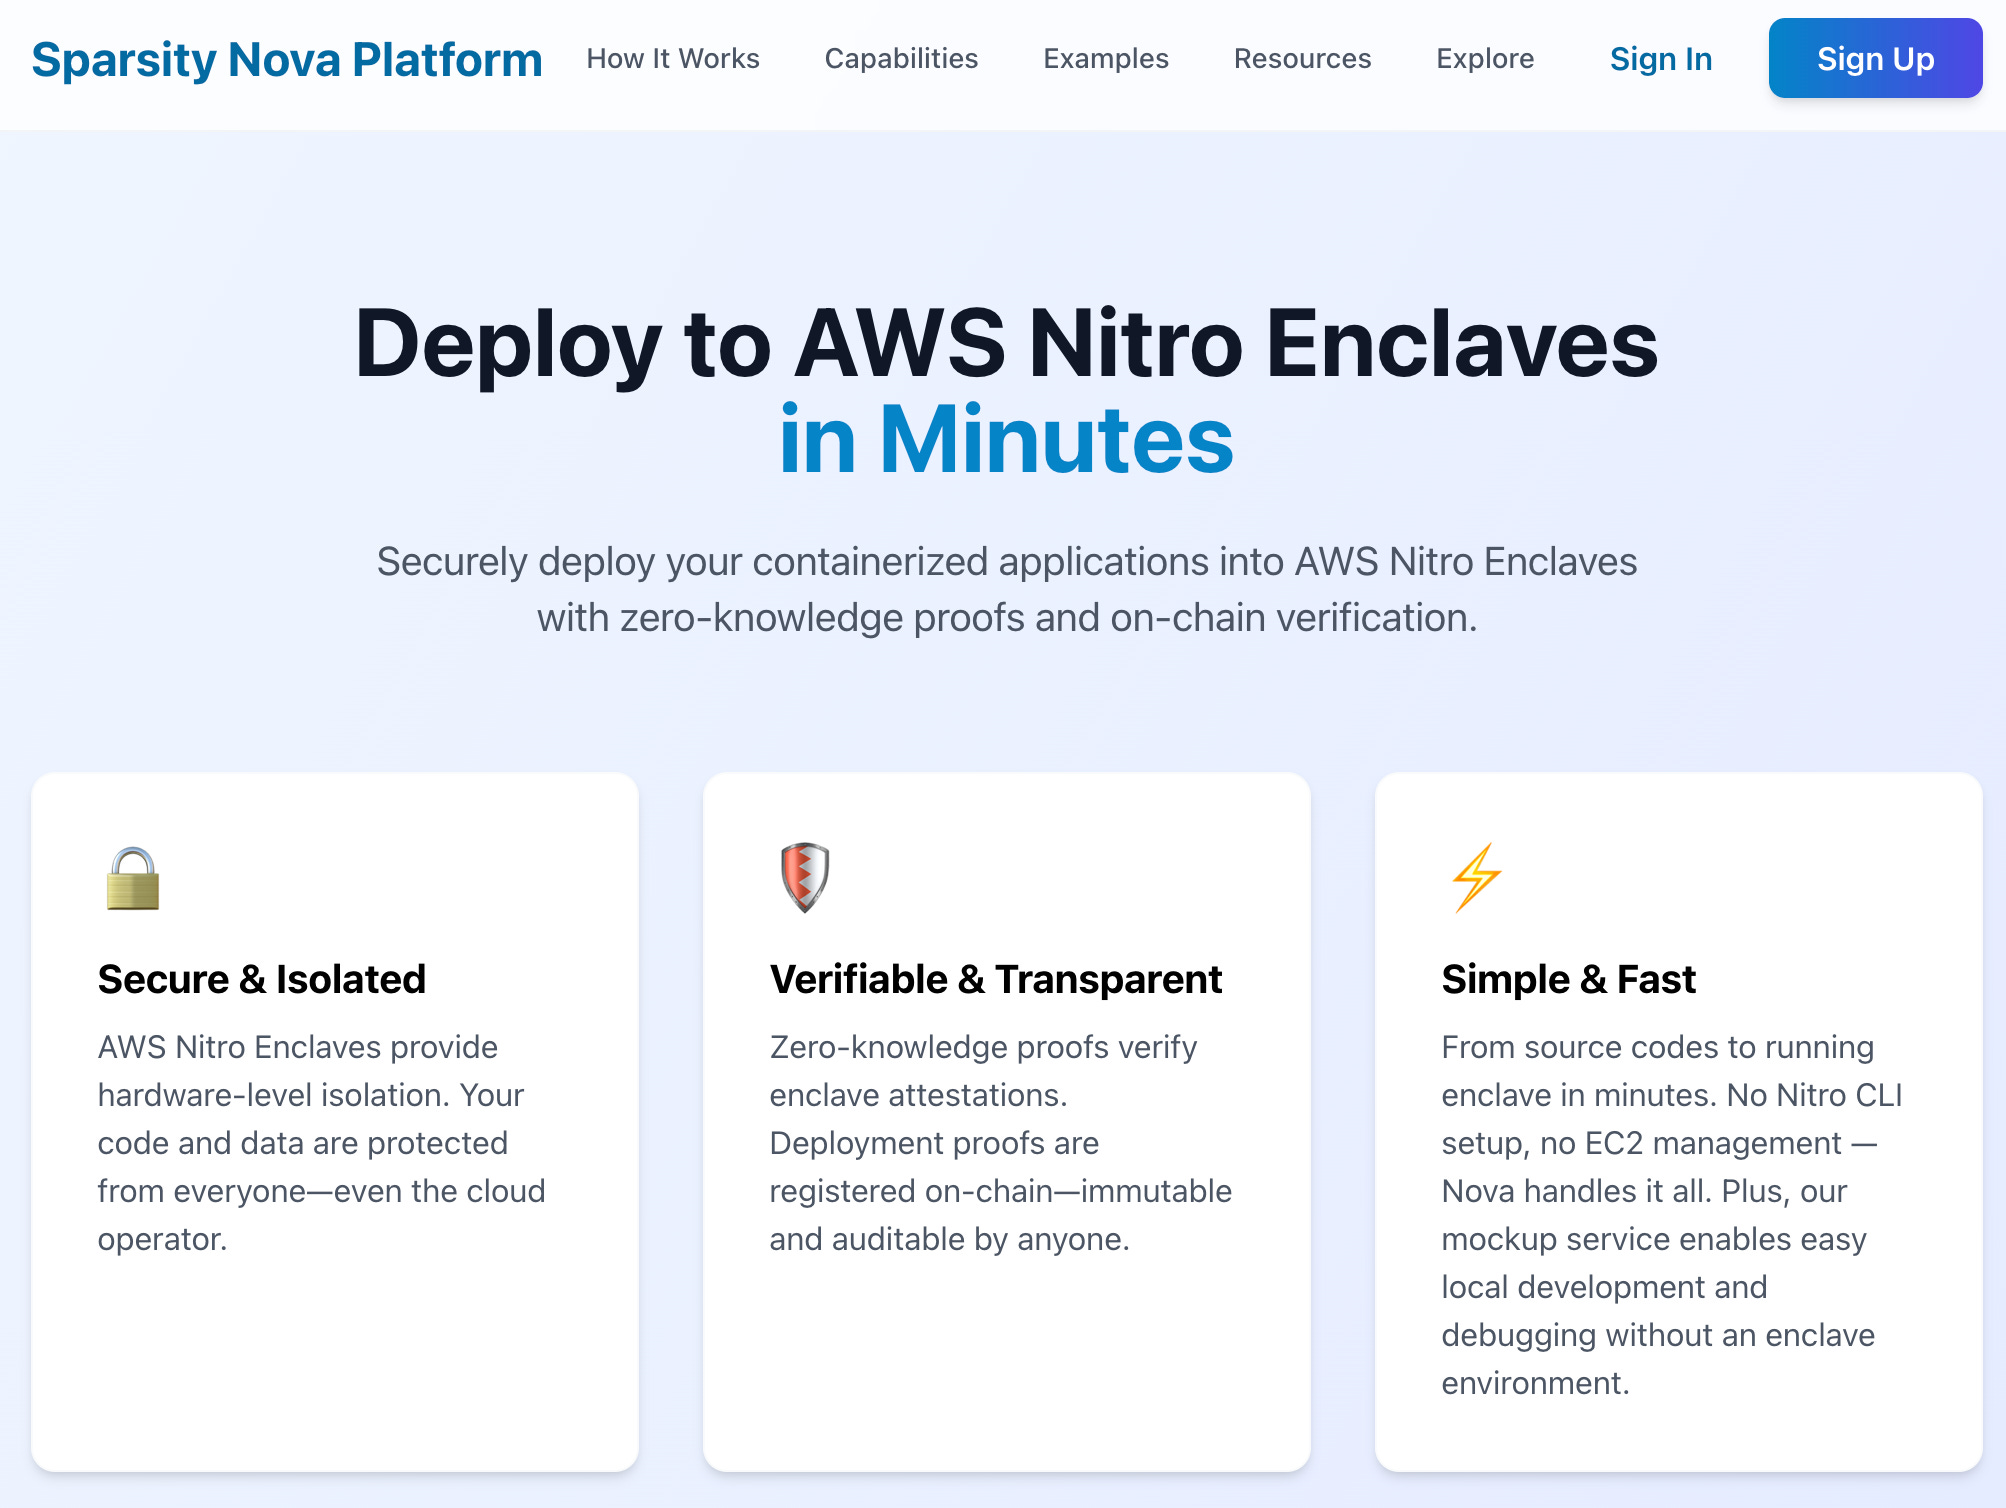Click the Sign In link
This screenshot has height=1508, width=2006.
click(1660, 59)
